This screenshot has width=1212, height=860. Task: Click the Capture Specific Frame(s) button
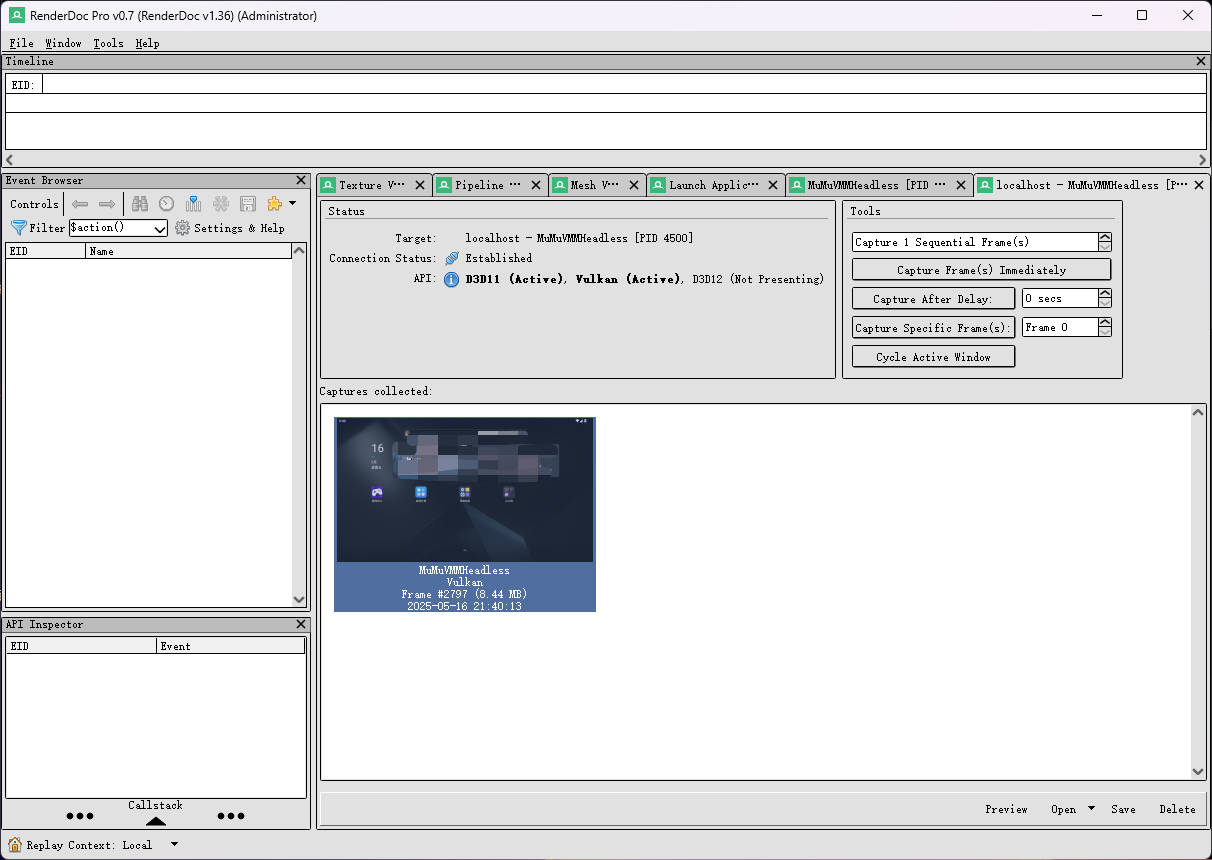933,328
